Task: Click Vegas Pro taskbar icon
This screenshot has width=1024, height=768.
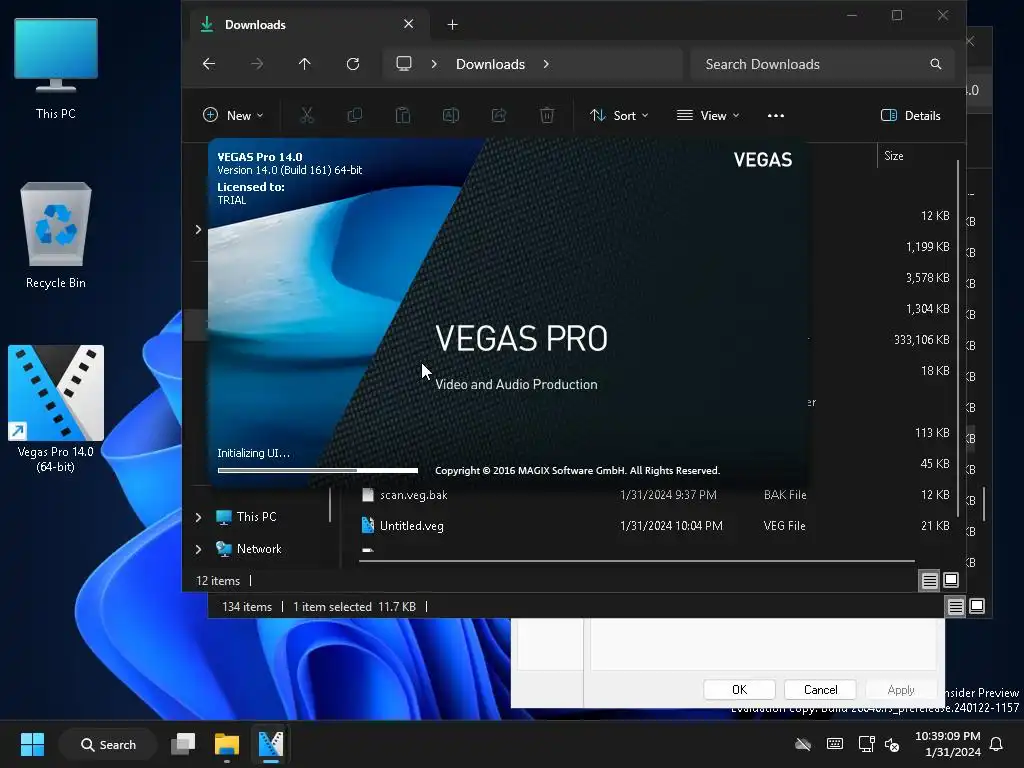Action: (x=270, y=744)
